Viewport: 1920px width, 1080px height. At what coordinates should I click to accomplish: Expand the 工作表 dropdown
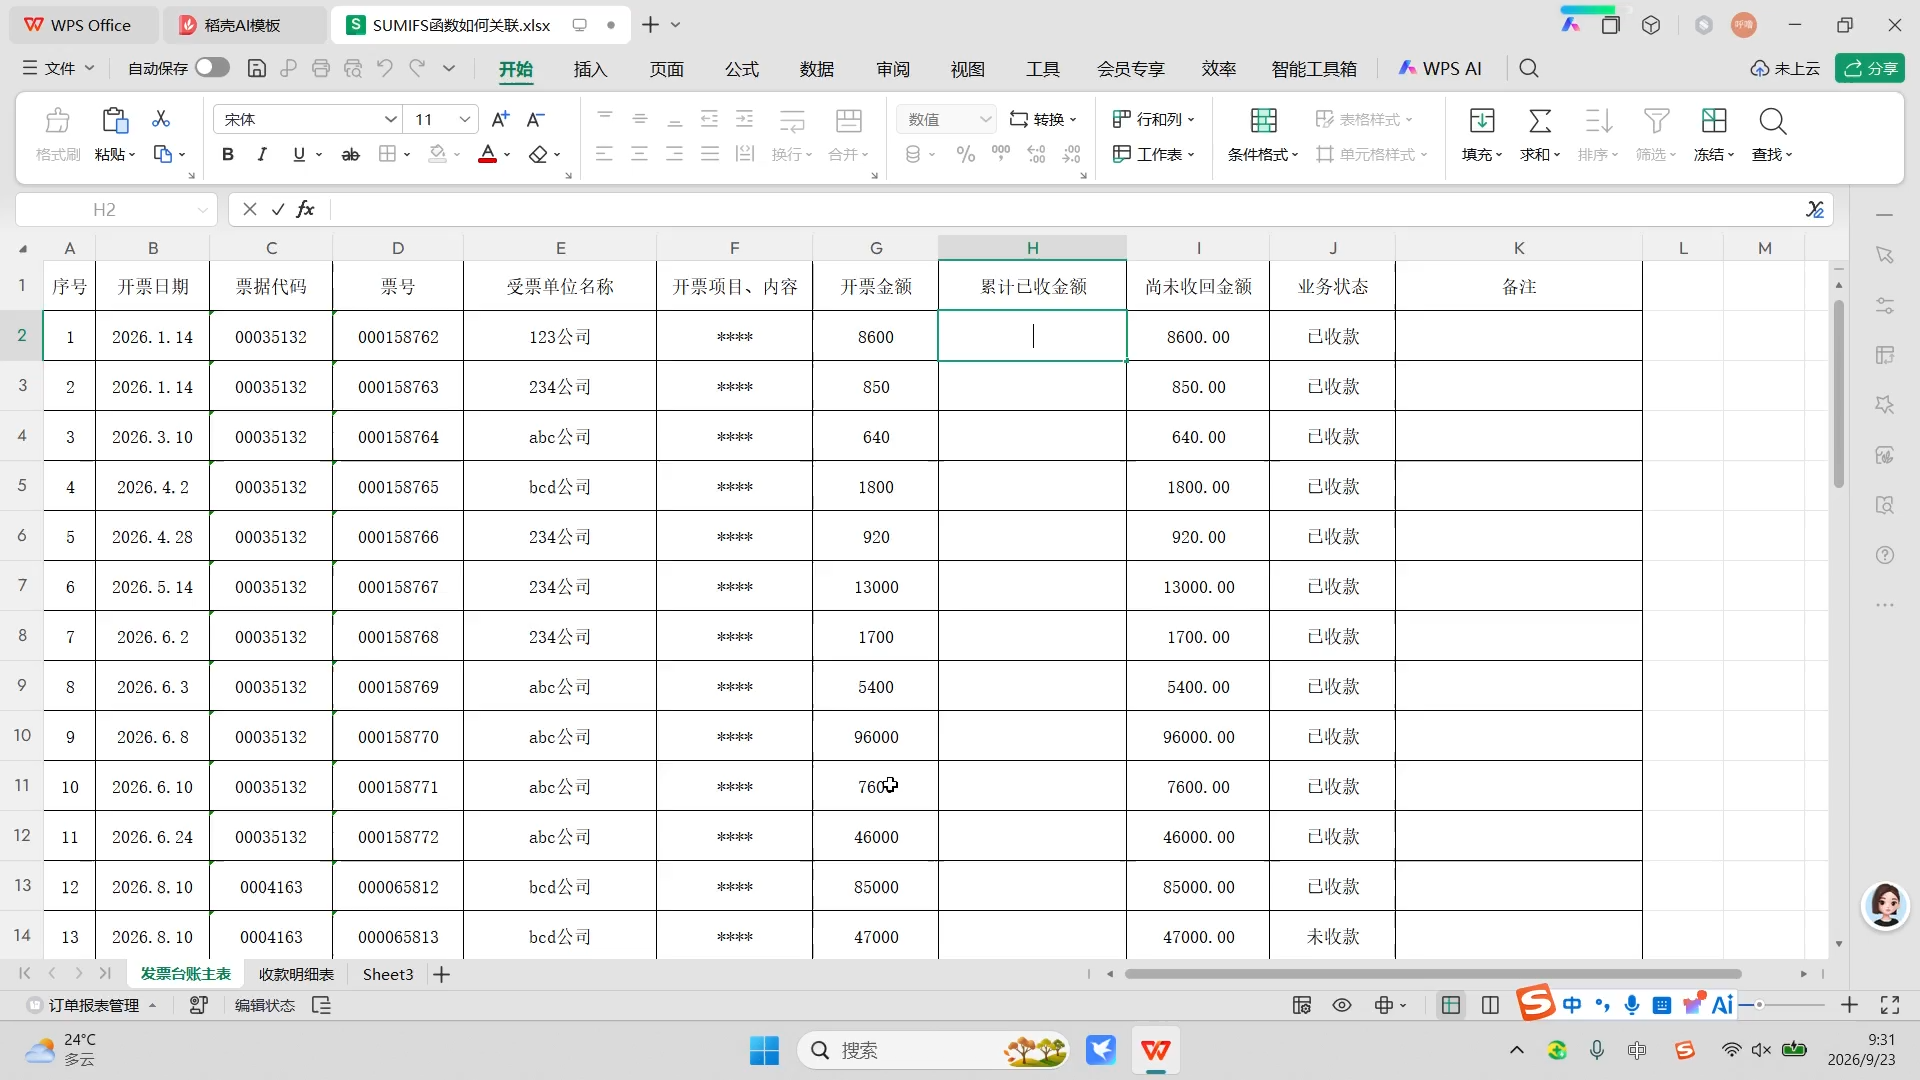point(1154,154)
